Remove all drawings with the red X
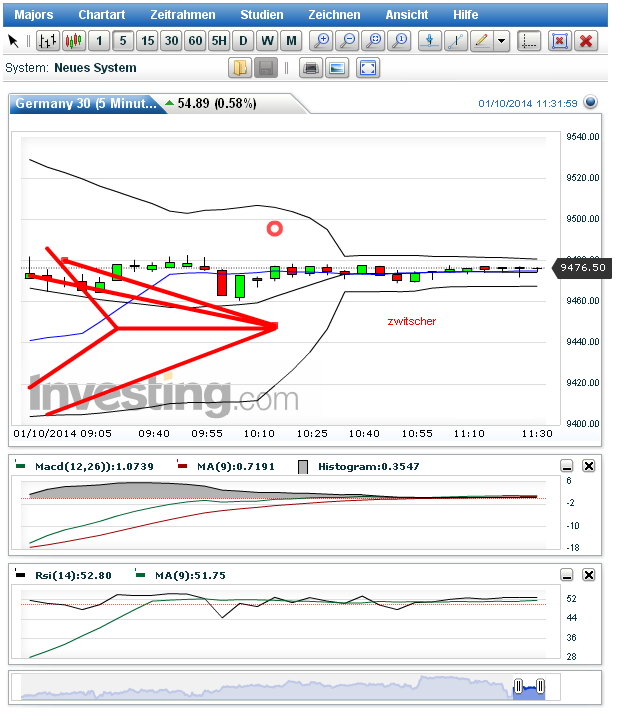This screenshot has width=642, height=721. point(586,41)
